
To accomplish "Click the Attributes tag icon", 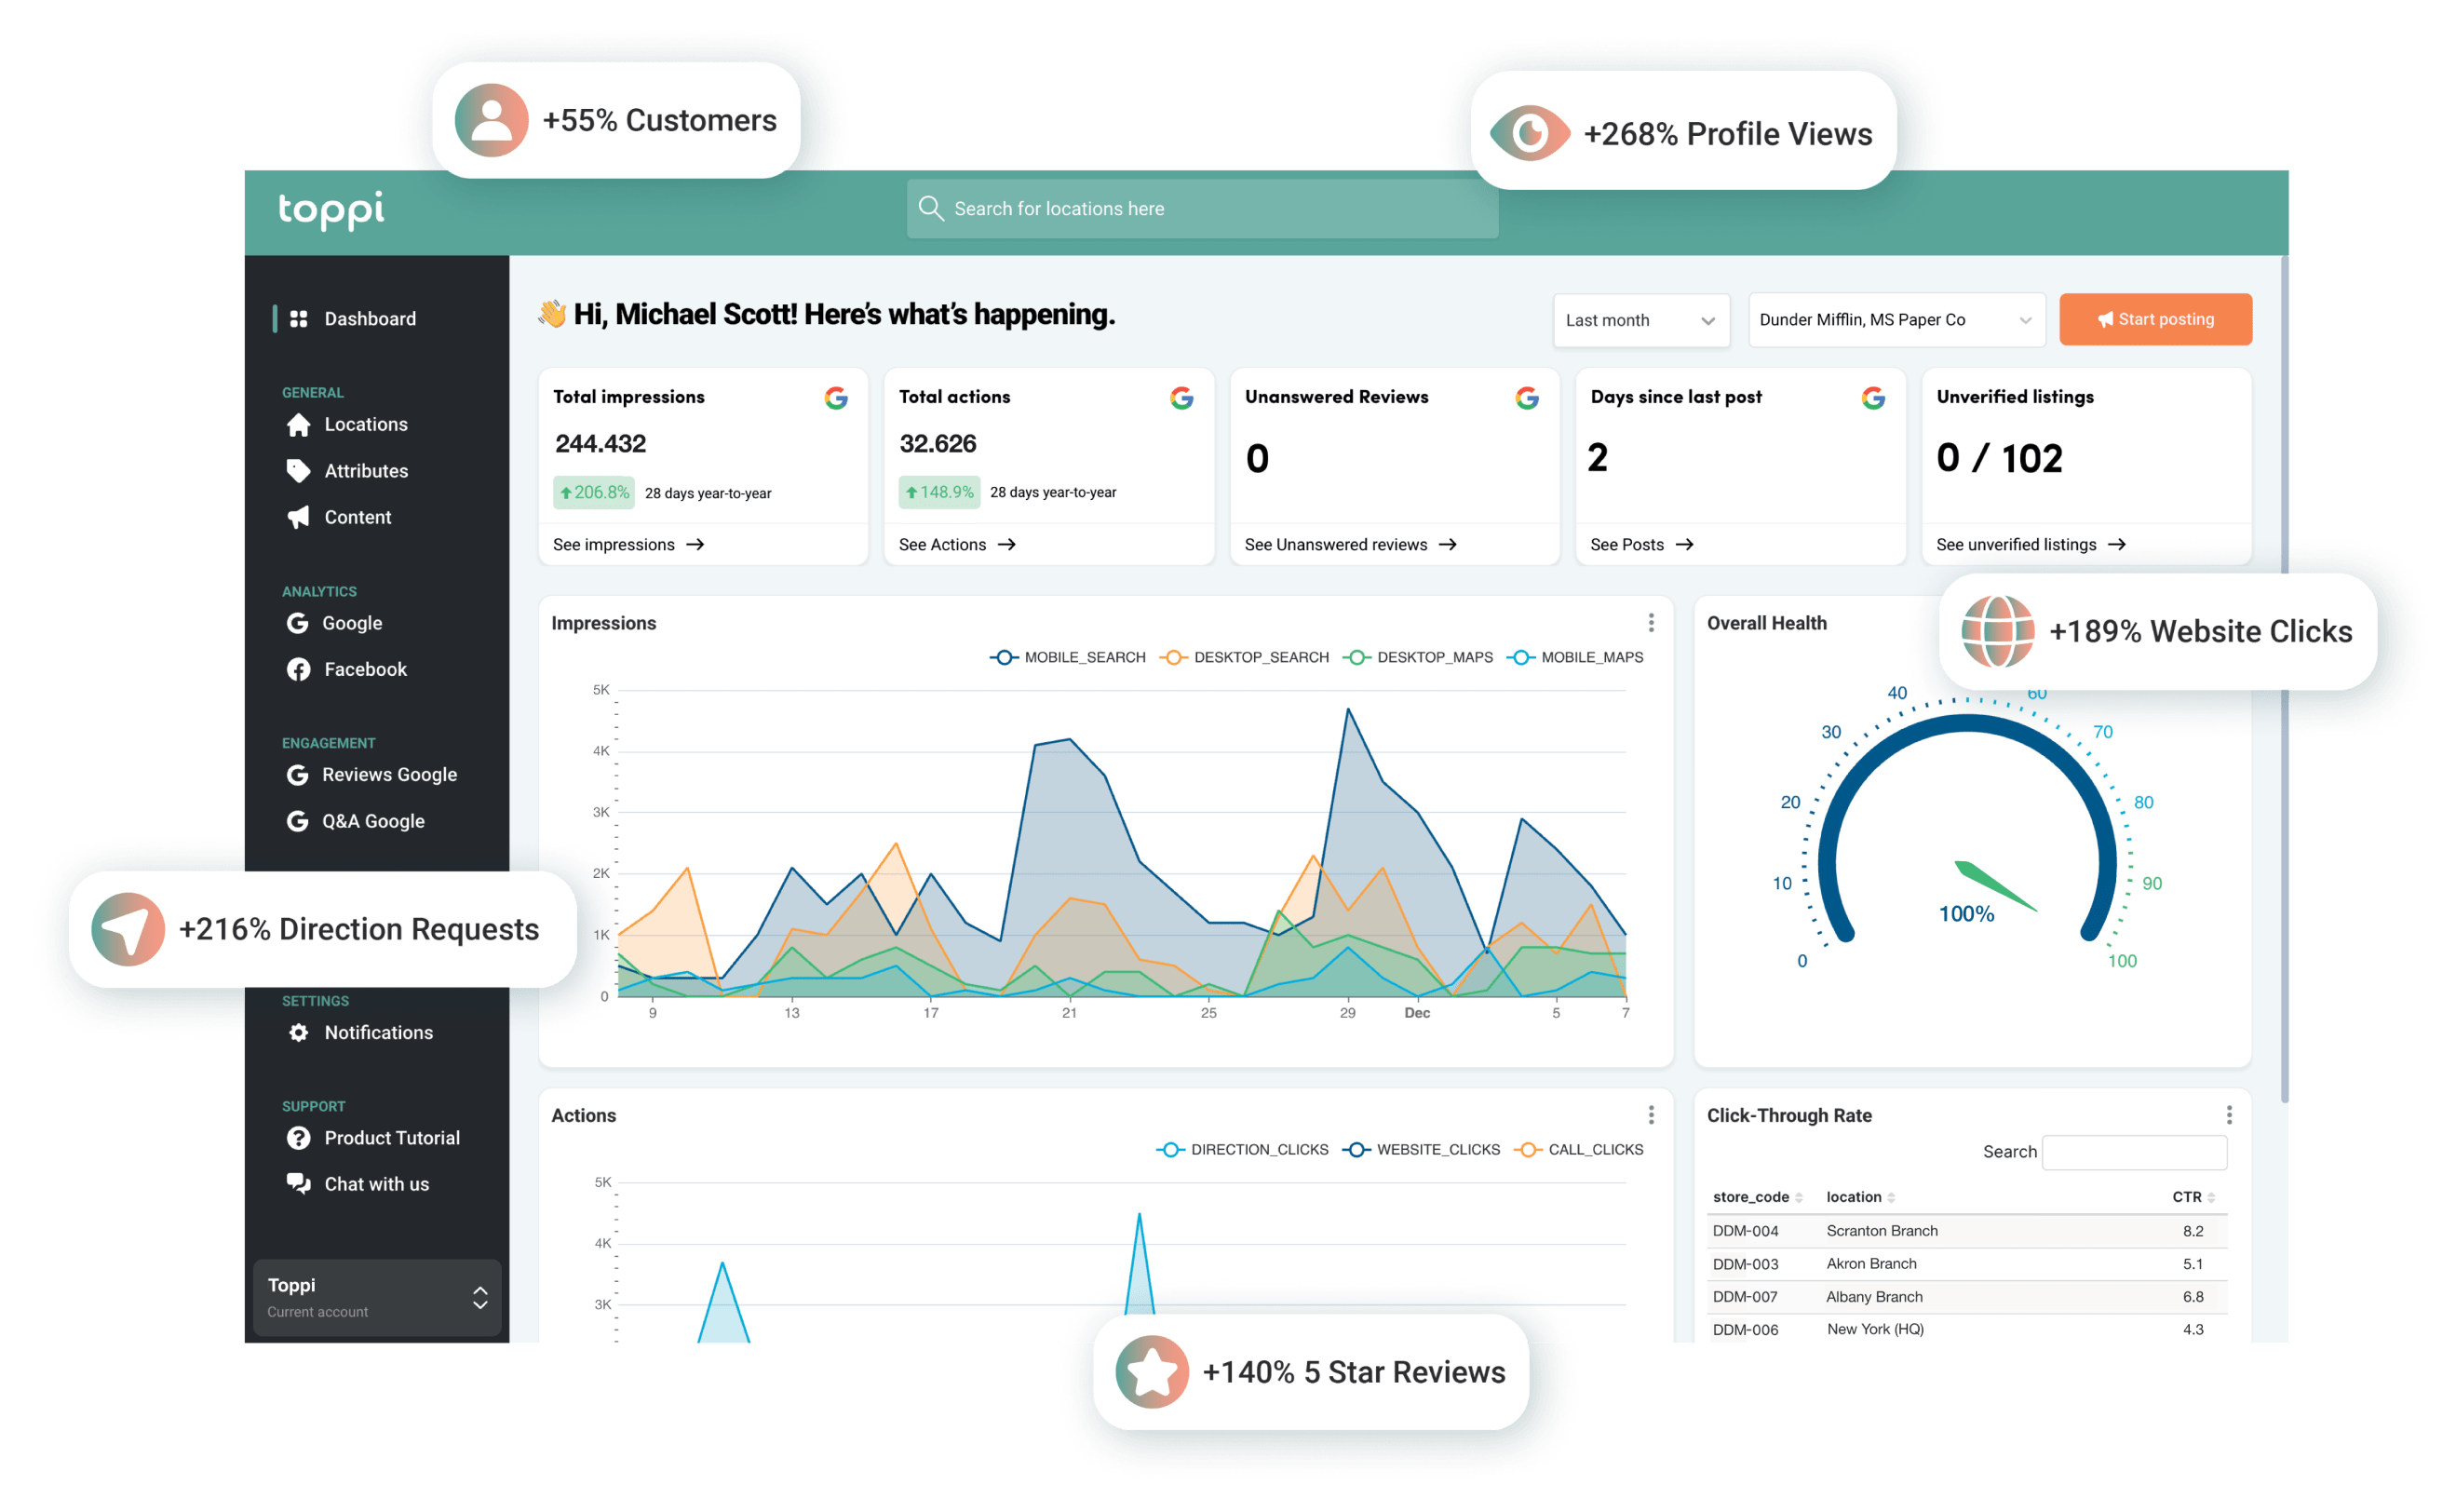I will click(298, 471).
